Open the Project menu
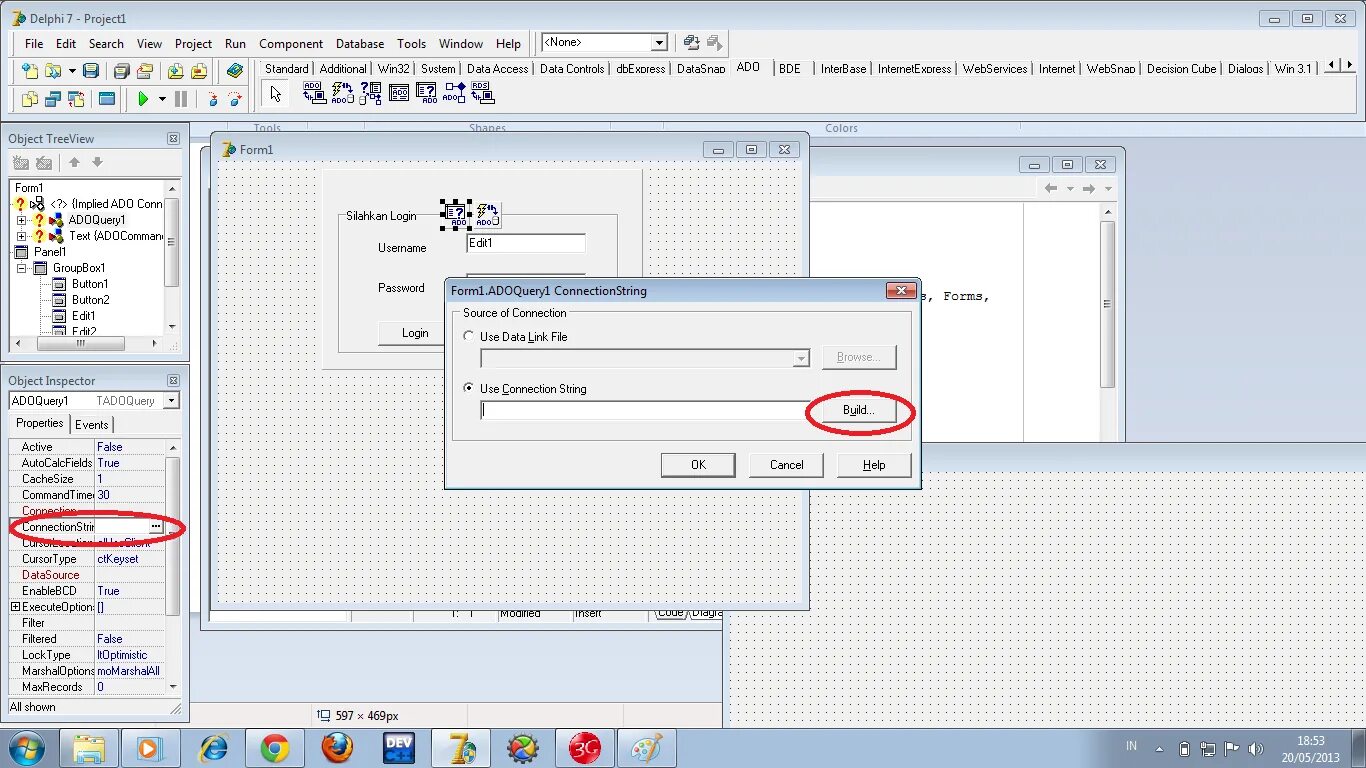The width and height of the screenshot is (1366, 768). tap(193, 44)
